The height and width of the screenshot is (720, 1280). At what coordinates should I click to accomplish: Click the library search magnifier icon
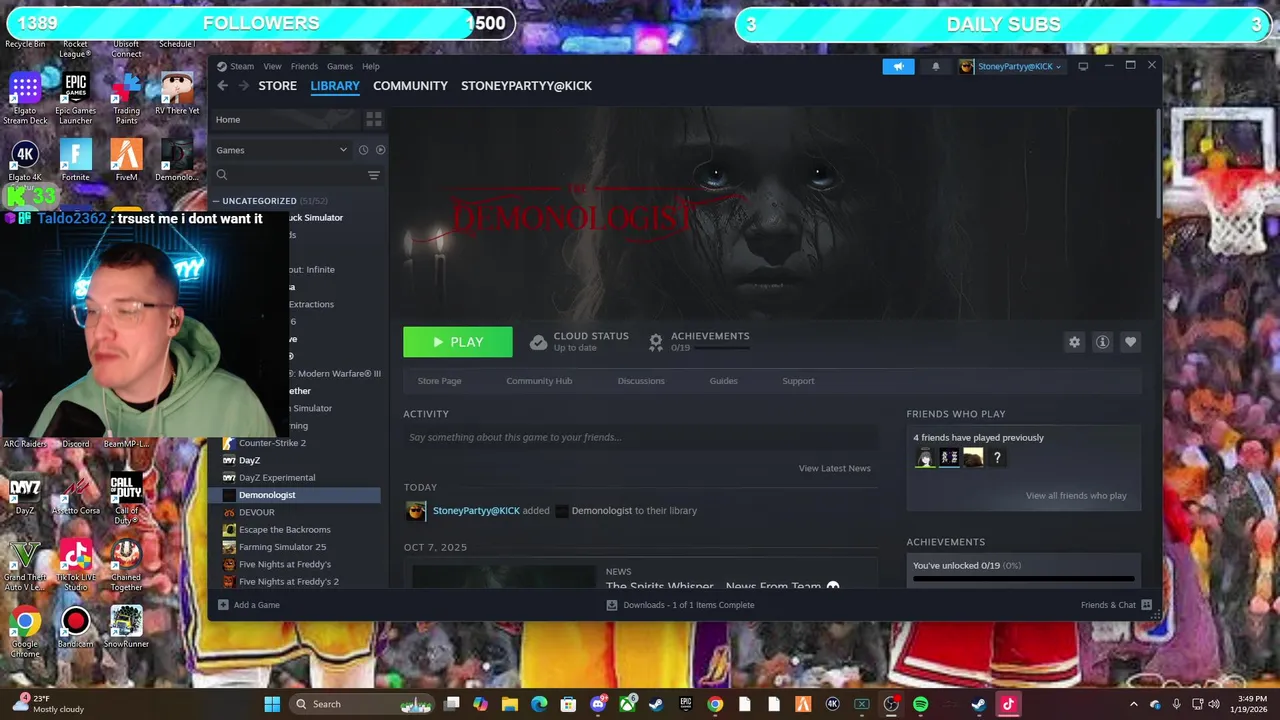(x=222, y=175)
